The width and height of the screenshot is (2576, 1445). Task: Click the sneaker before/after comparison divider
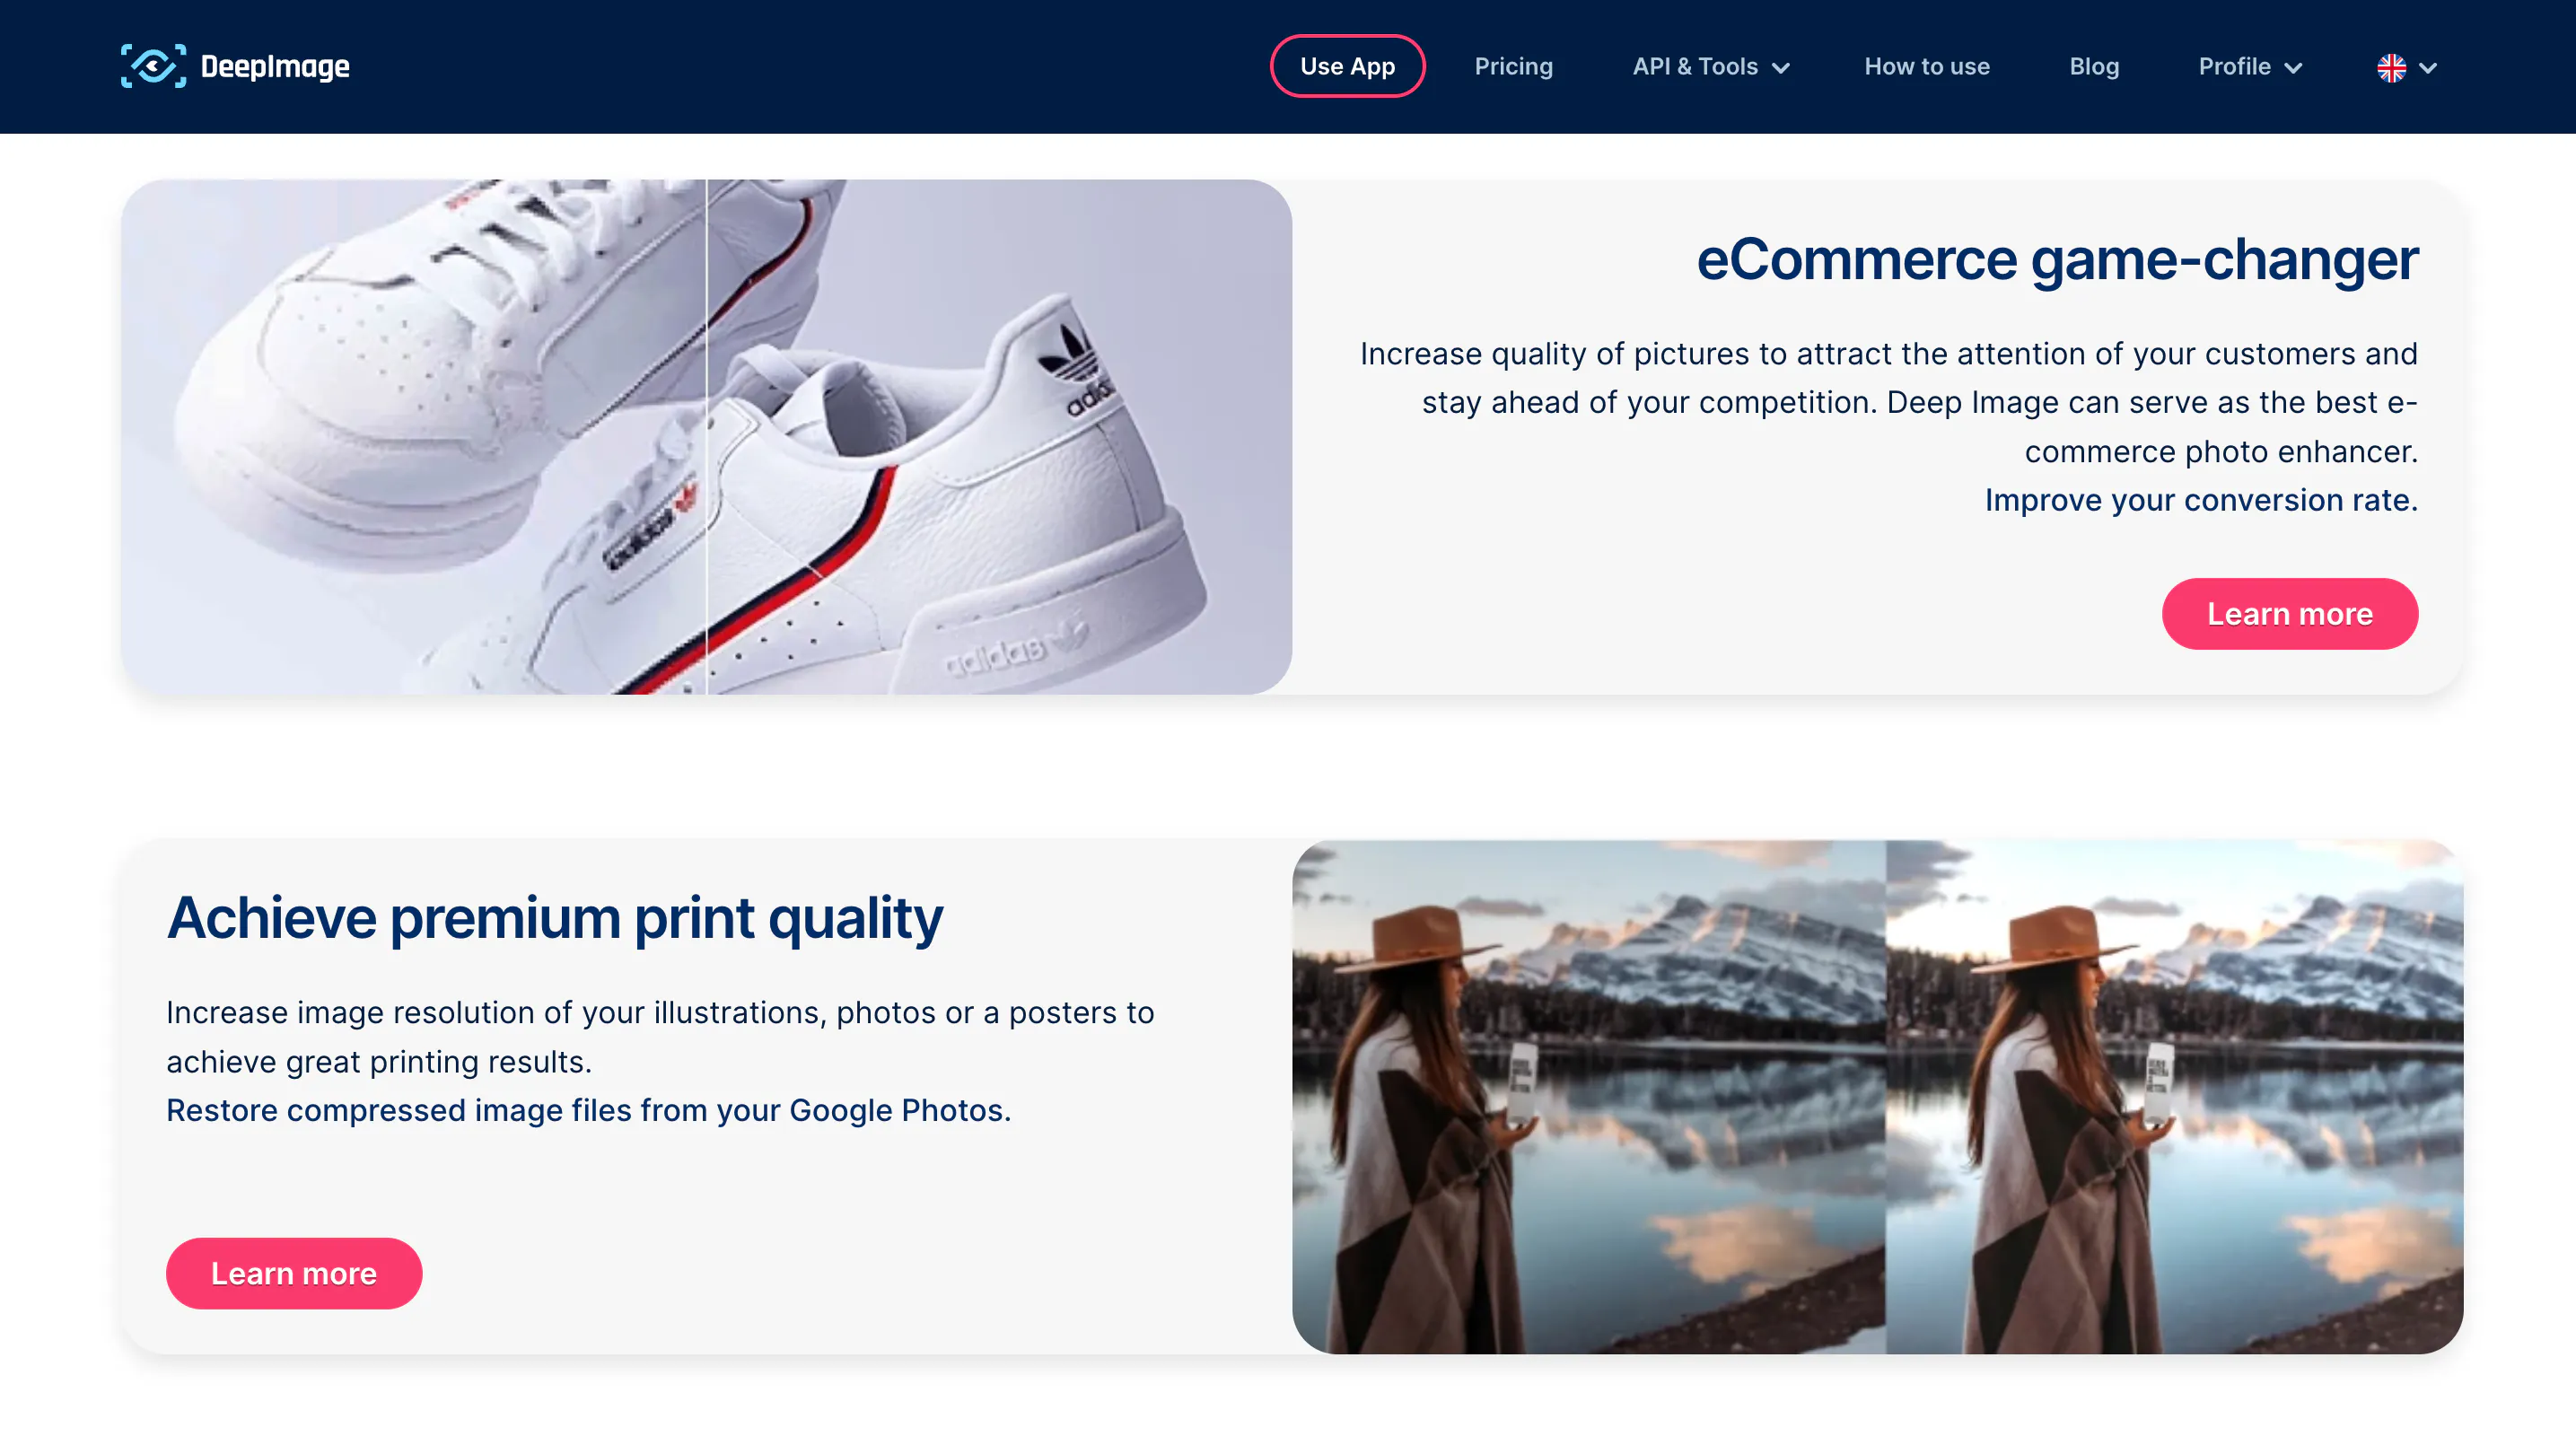pyautogui.click(x=706, y=437)
